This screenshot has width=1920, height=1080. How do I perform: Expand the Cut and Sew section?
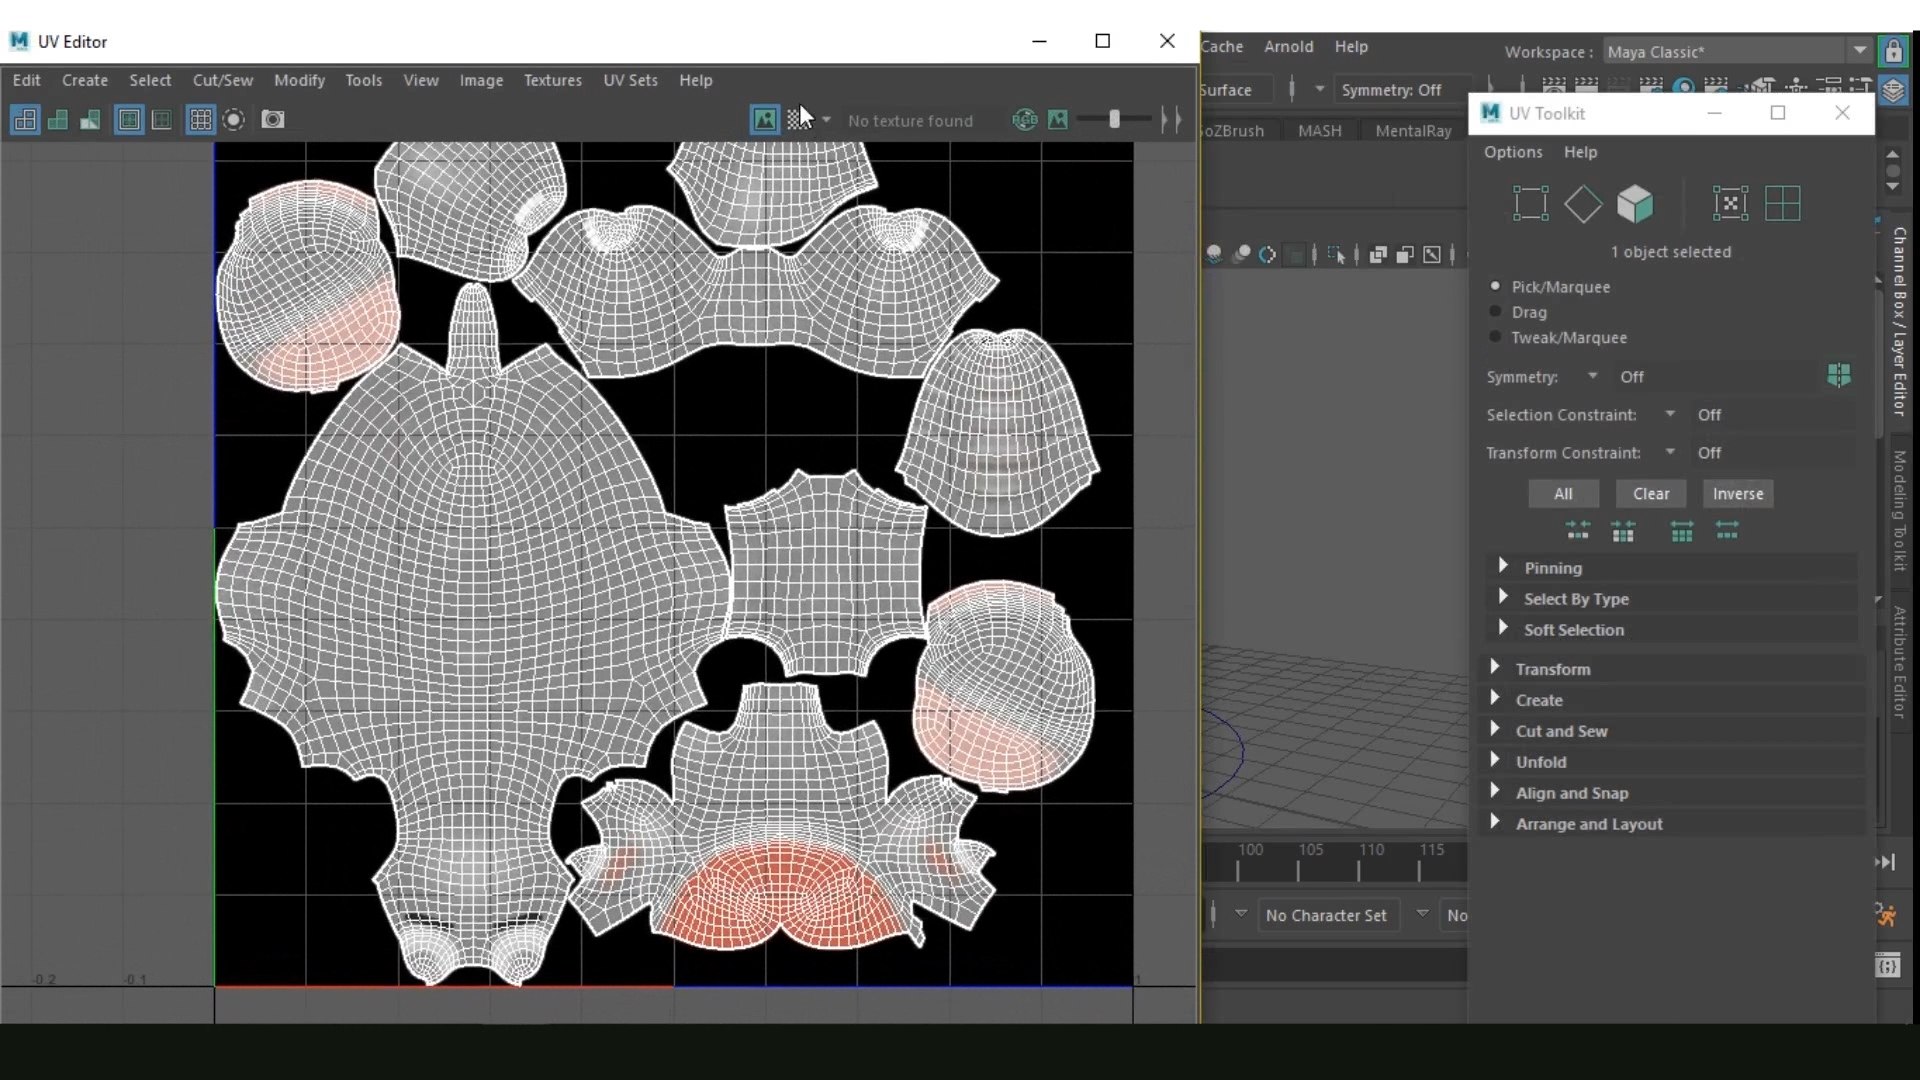tap(1672, 731)
